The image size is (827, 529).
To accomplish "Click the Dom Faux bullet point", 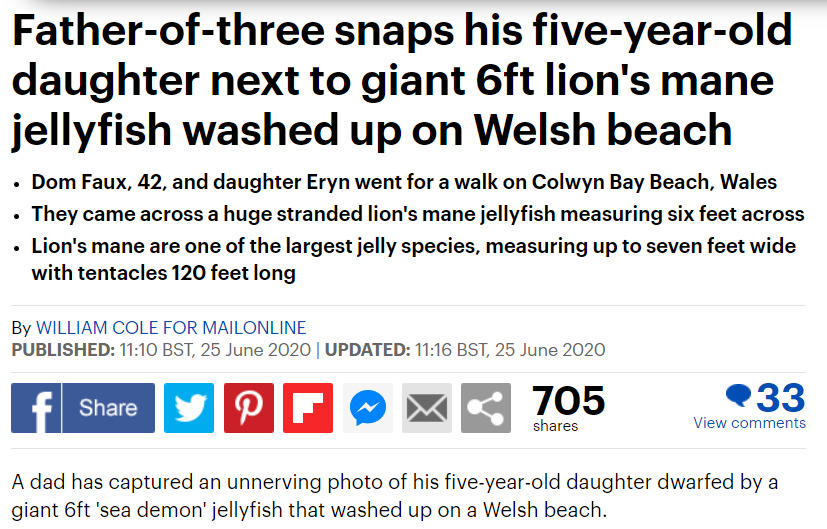I will pos(404,182).
